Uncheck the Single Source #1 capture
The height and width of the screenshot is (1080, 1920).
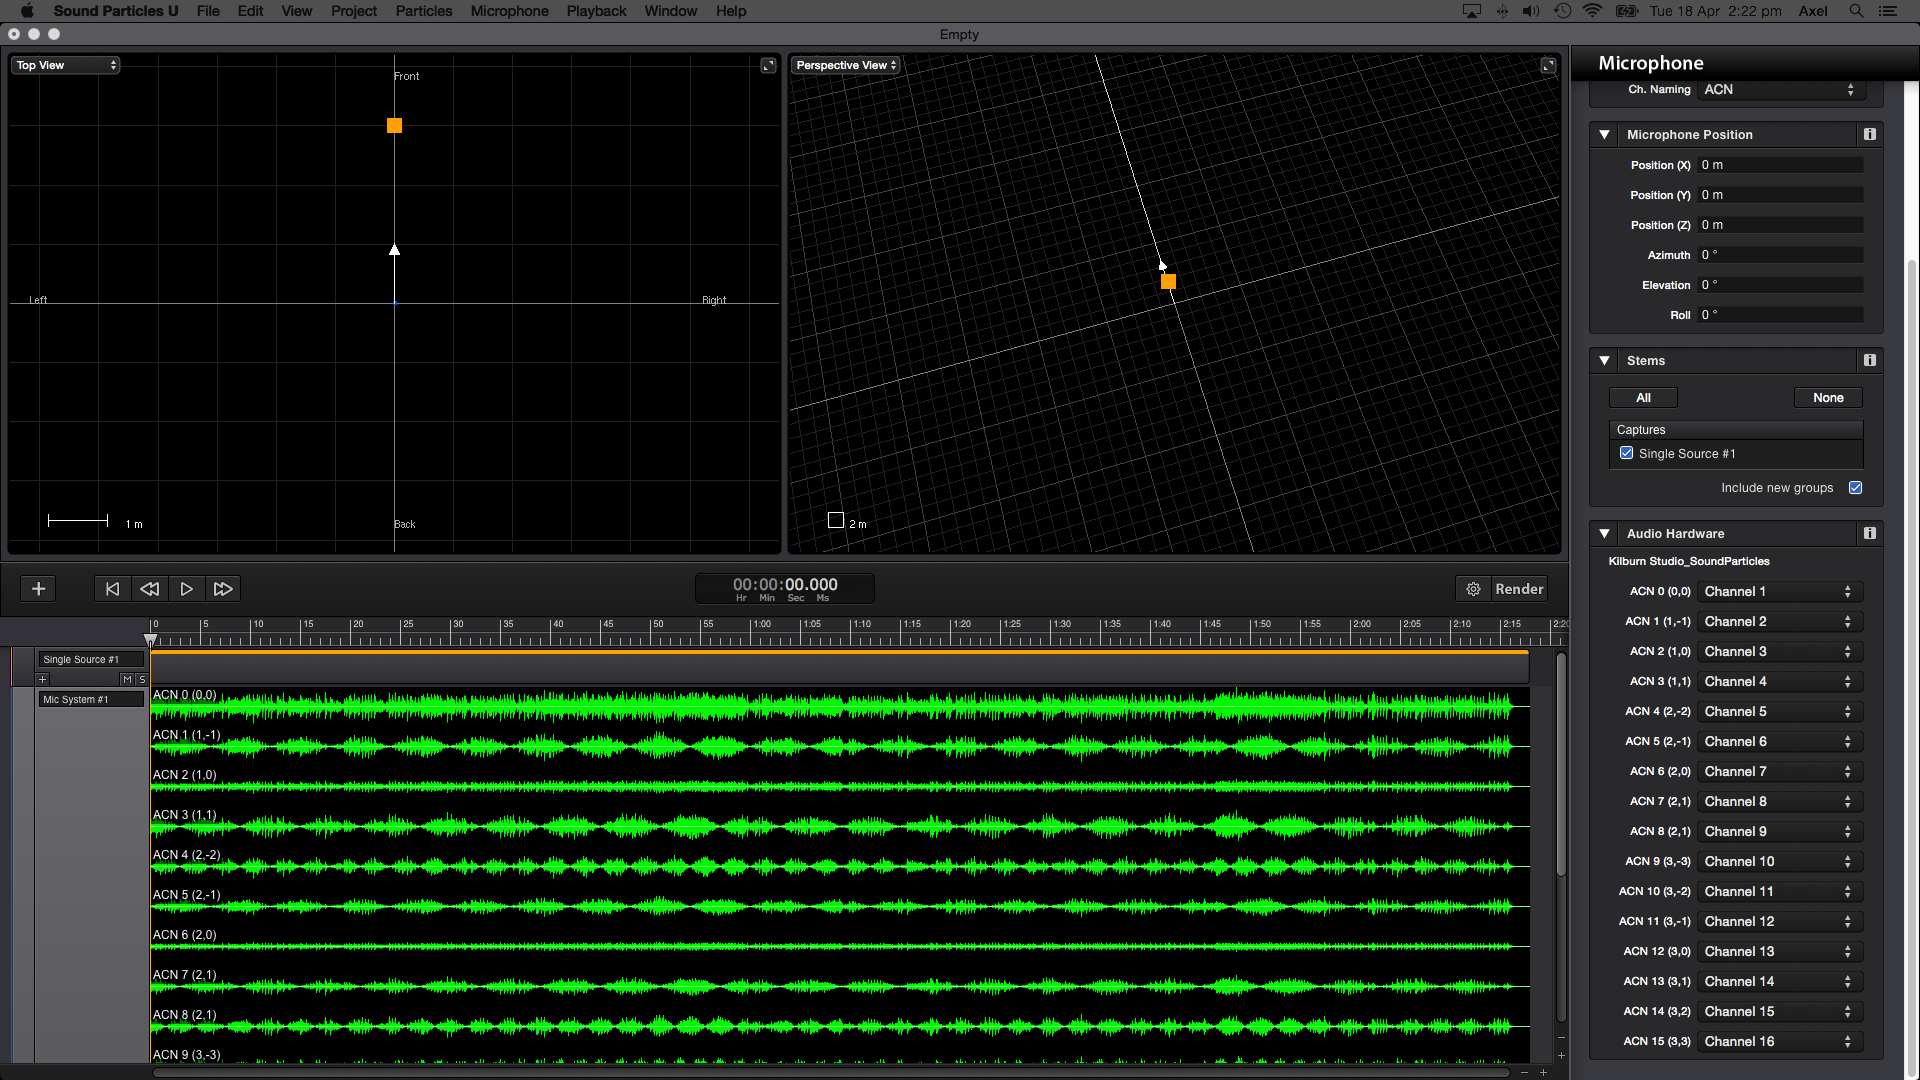[1626, 453]
